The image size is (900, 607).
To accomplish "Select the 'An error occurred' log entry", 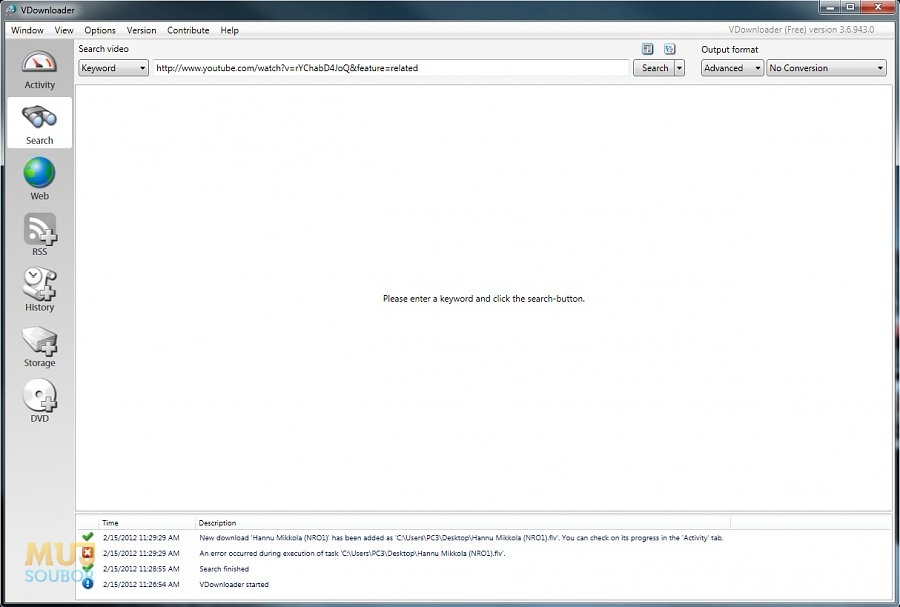I will pyautogui.click(x=483, y=553).
